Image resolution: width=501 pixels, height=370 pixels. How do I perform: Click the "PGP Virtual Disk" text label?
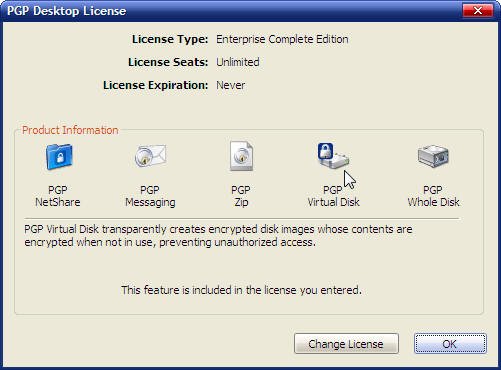(x=333, y=196)
